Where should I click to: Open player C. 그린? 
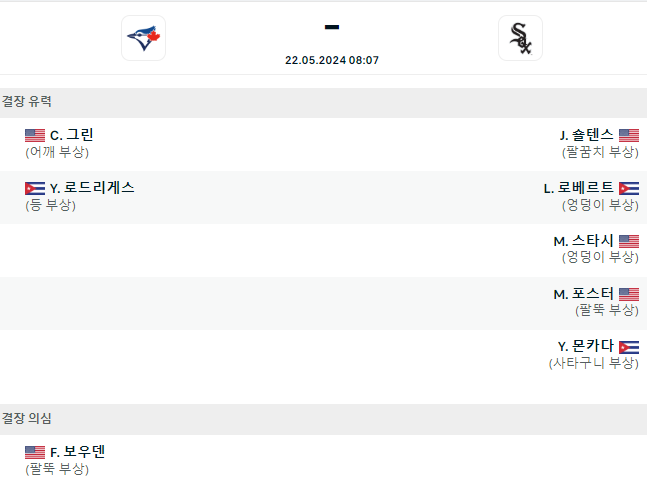71,135
